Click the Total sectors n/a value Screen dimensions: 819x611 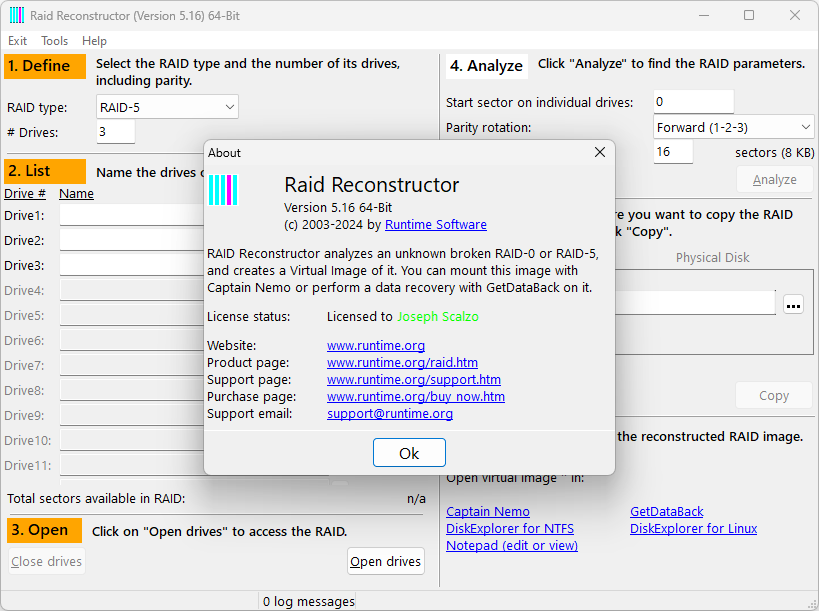[416, 499]
